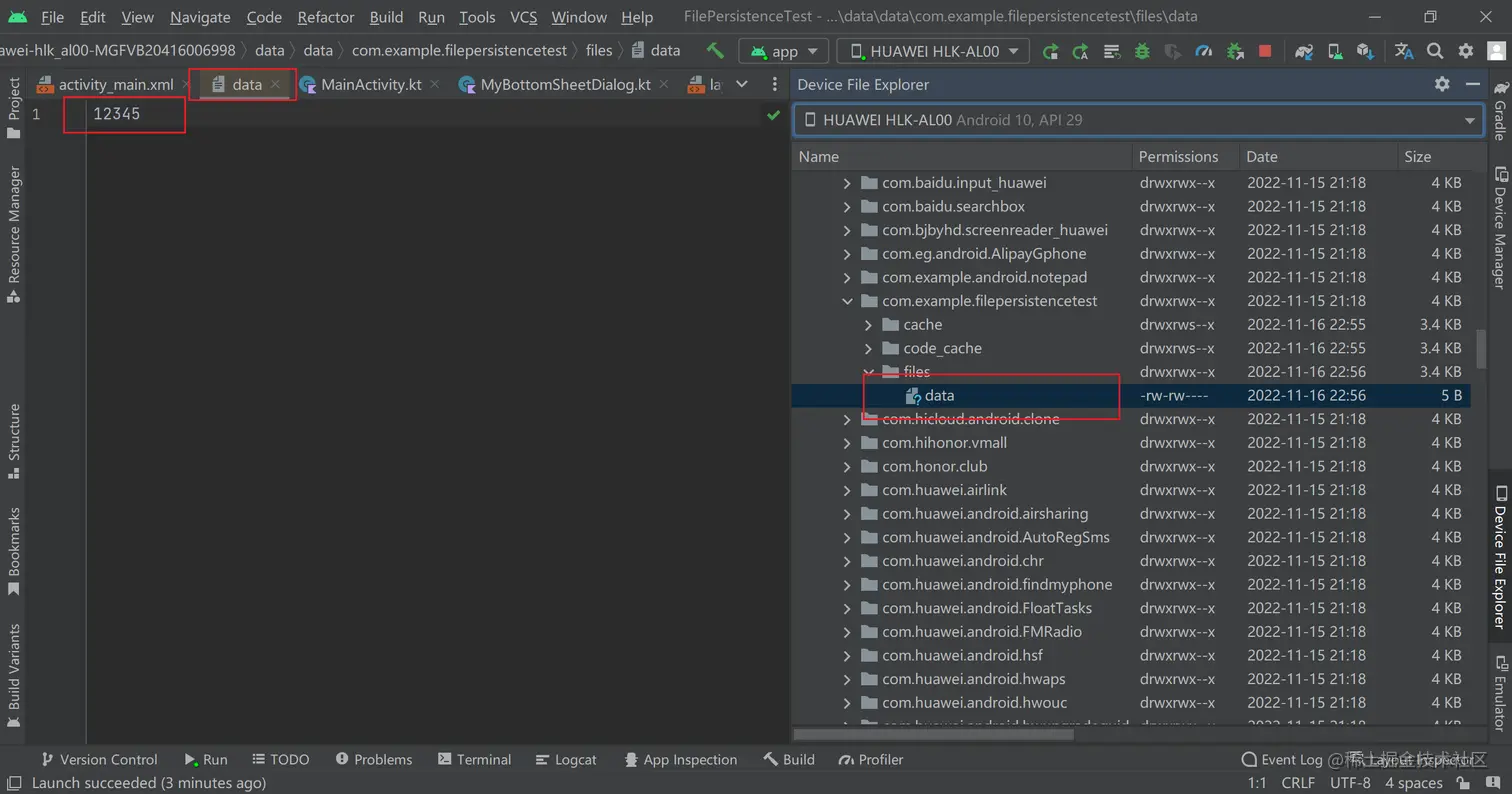The height and width of the screenshot is (794, 1512).
Task: Expand the cache folder under filepersistencetest
Action: (868, 325)
